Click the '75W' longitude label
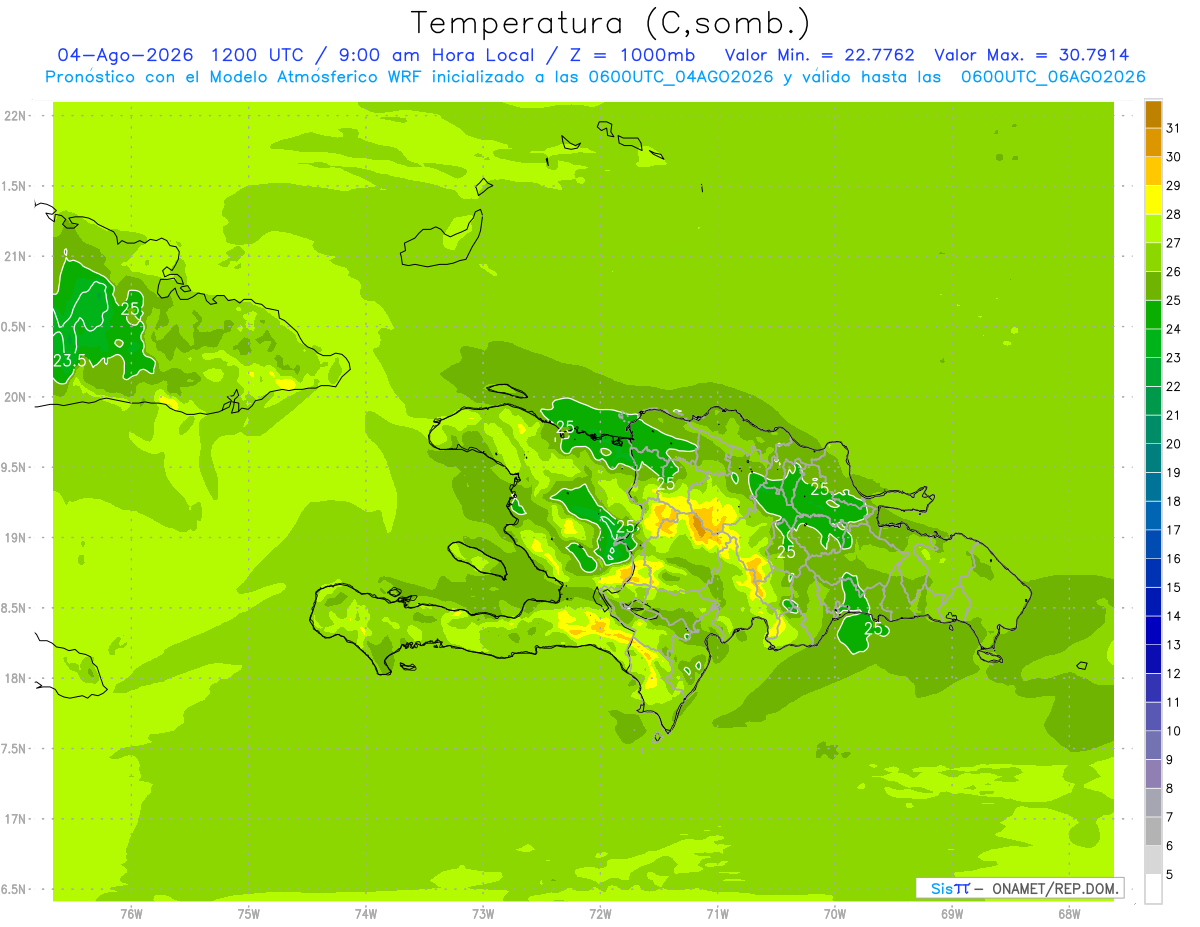The image size is (1200, 927). (x=248, y=913)
